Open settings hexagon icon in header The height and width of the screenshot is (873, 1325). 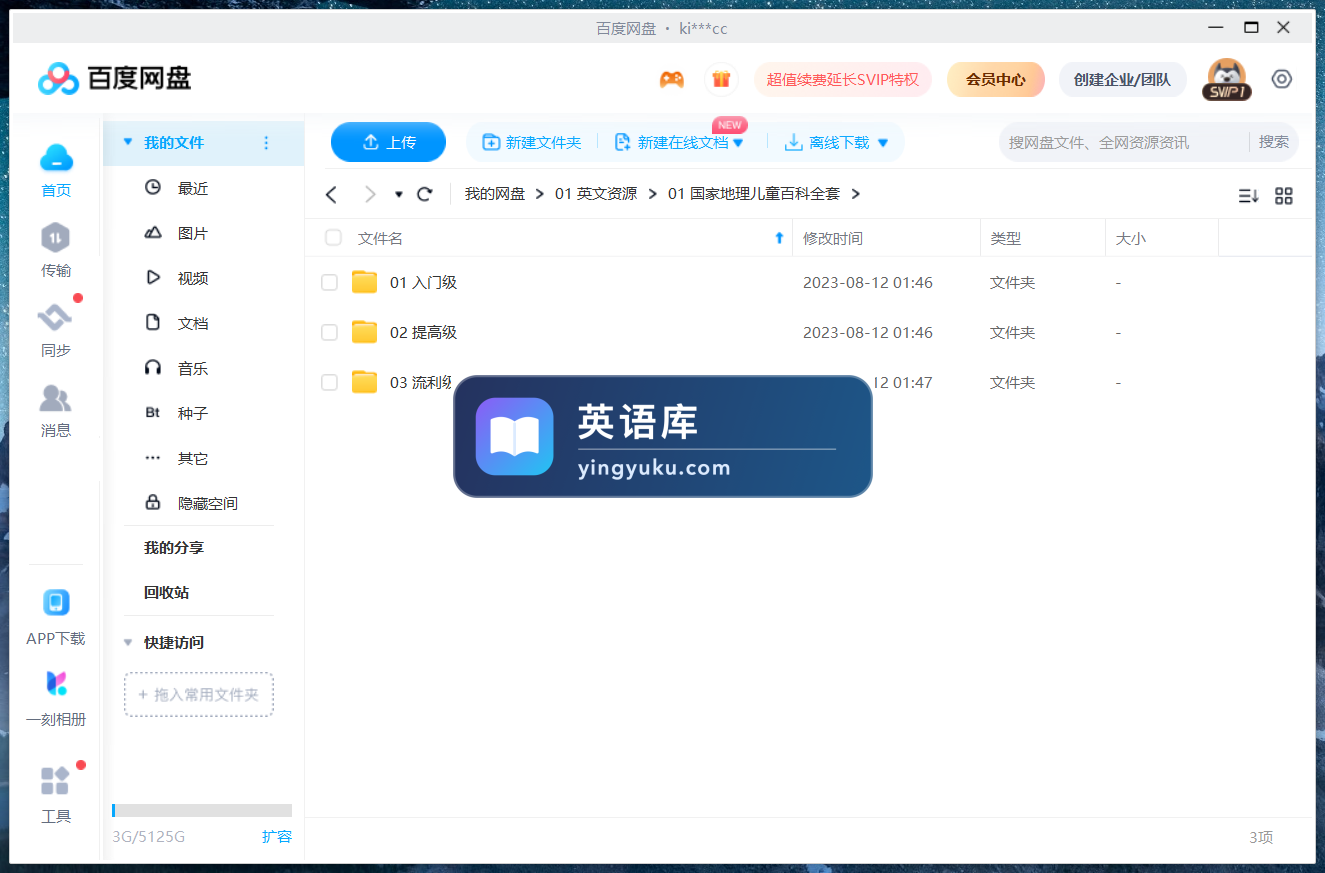tap(1282, 79)
